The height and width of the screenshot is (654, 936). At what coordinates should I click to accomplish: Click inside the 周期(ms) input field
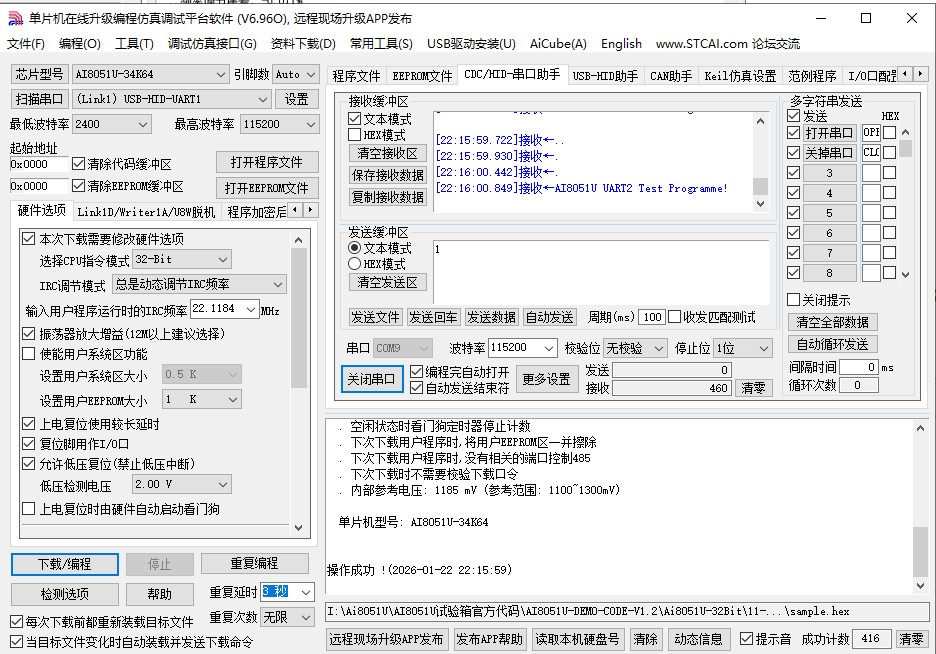650,318
